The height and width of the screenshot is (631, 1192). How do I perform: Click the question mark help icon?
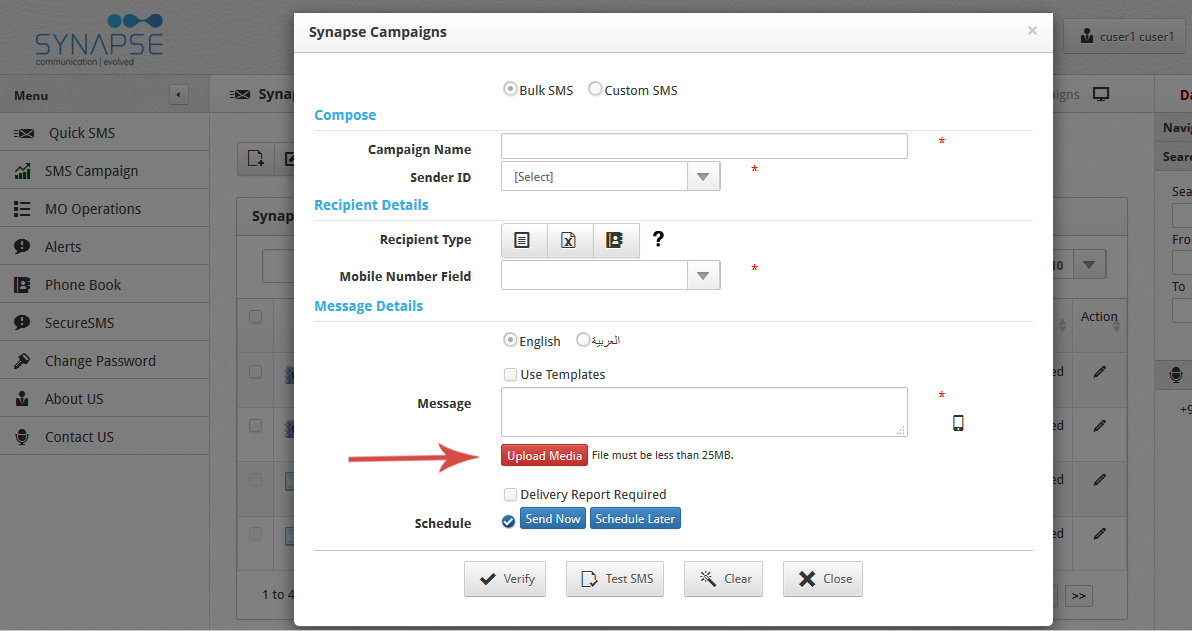coord(658,240)
